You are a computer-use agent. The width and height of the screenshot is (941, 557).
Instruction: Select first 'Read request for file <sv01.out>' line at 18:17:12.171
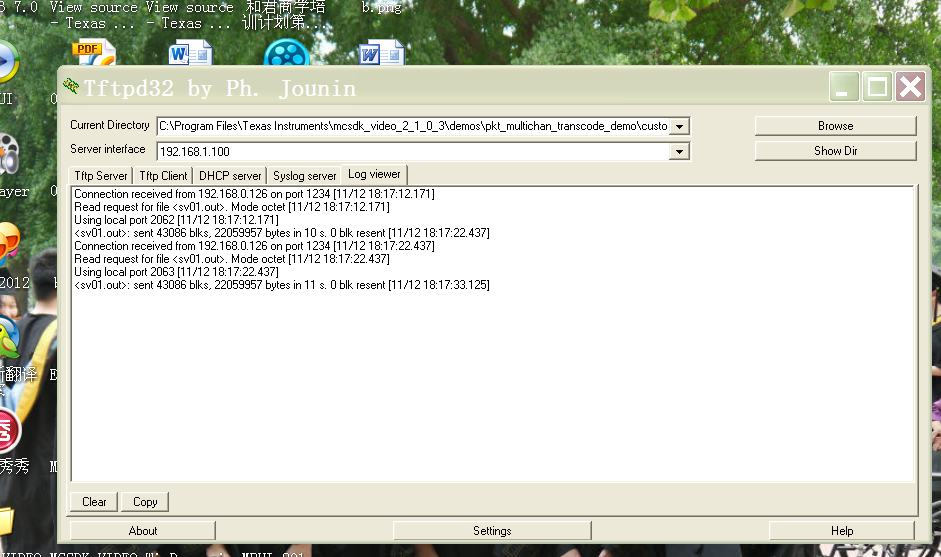(x=232, y=207)
